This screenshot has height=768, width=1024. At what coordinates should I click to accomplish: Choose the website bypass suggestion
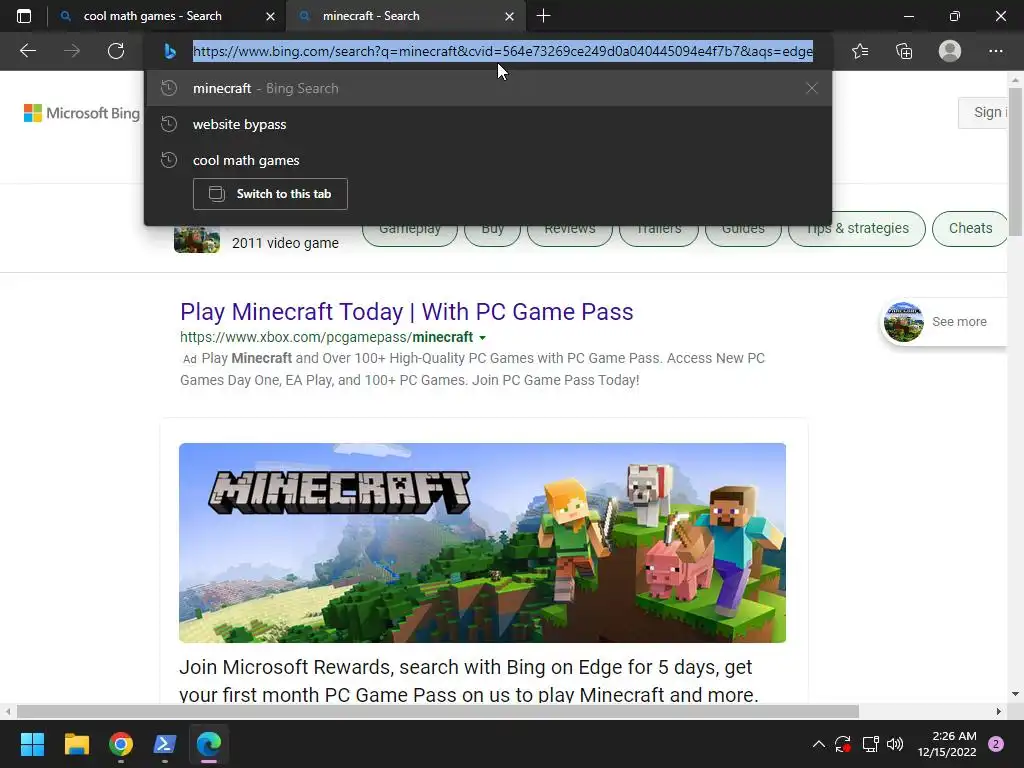488,124
